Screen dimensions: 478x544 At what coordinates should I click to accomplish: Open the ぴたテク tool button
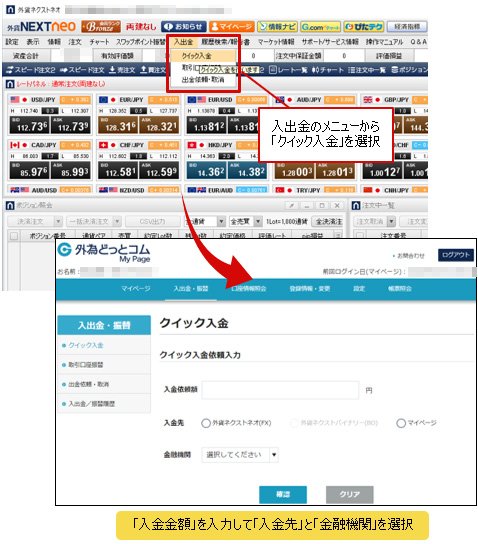(x=364, y=27)
